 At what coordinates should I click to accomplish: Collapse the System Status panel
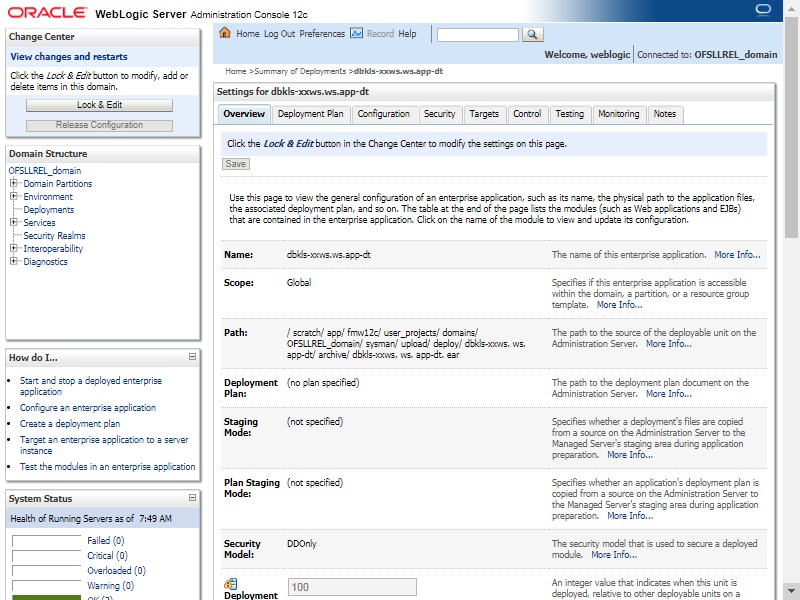[192, 497]
